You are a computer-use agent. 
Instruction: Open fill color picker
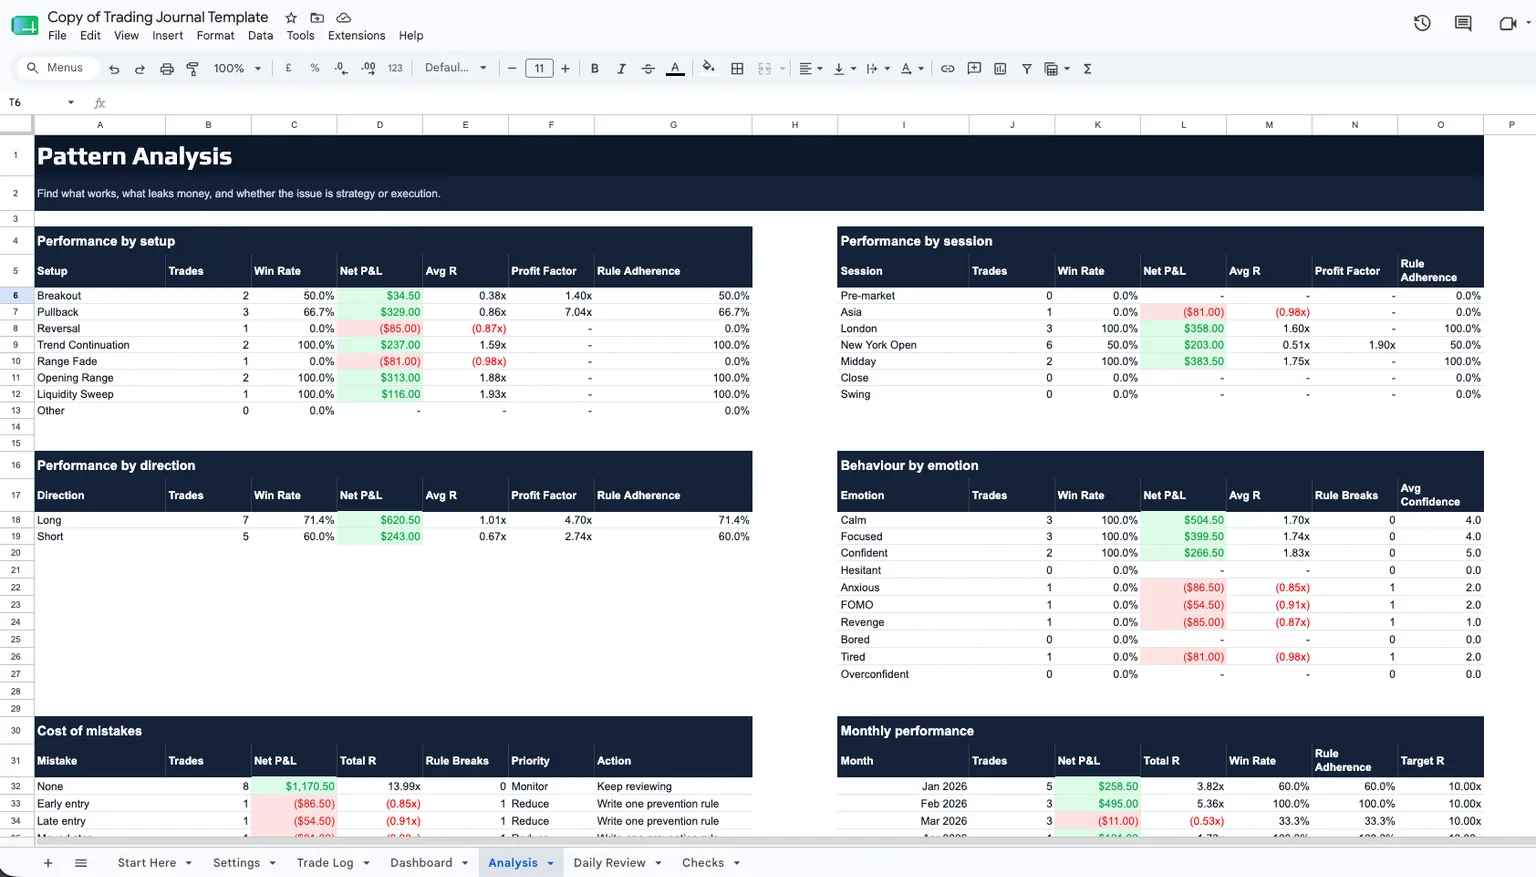[x=708, y=68]
